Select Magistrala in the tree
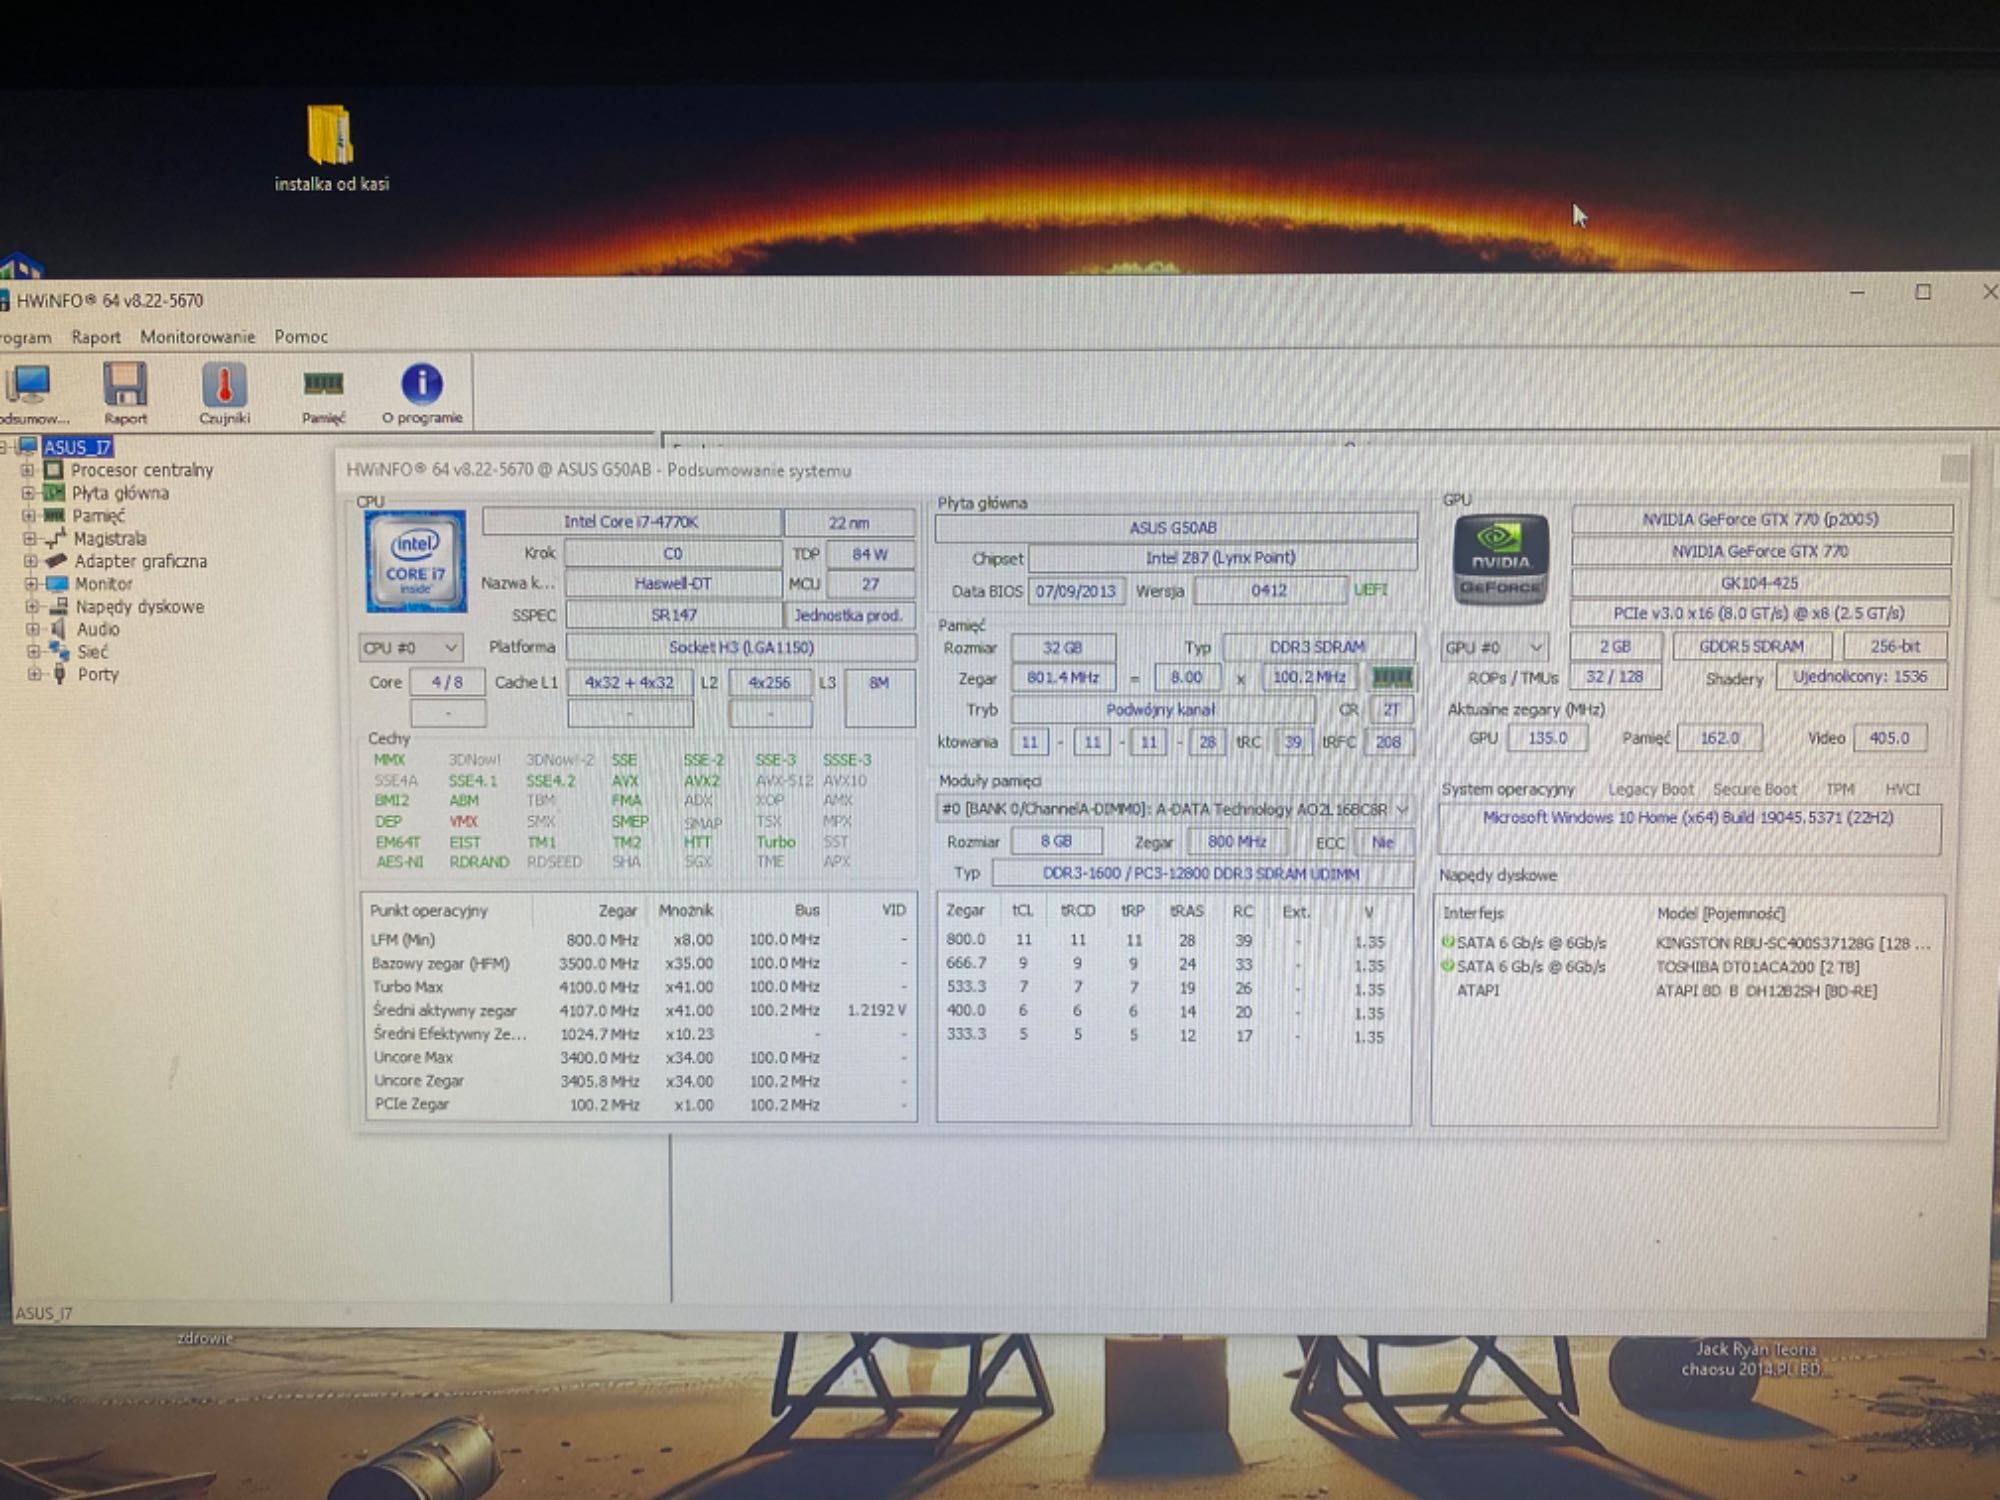 pyautogui.click(x=109, y=538)
